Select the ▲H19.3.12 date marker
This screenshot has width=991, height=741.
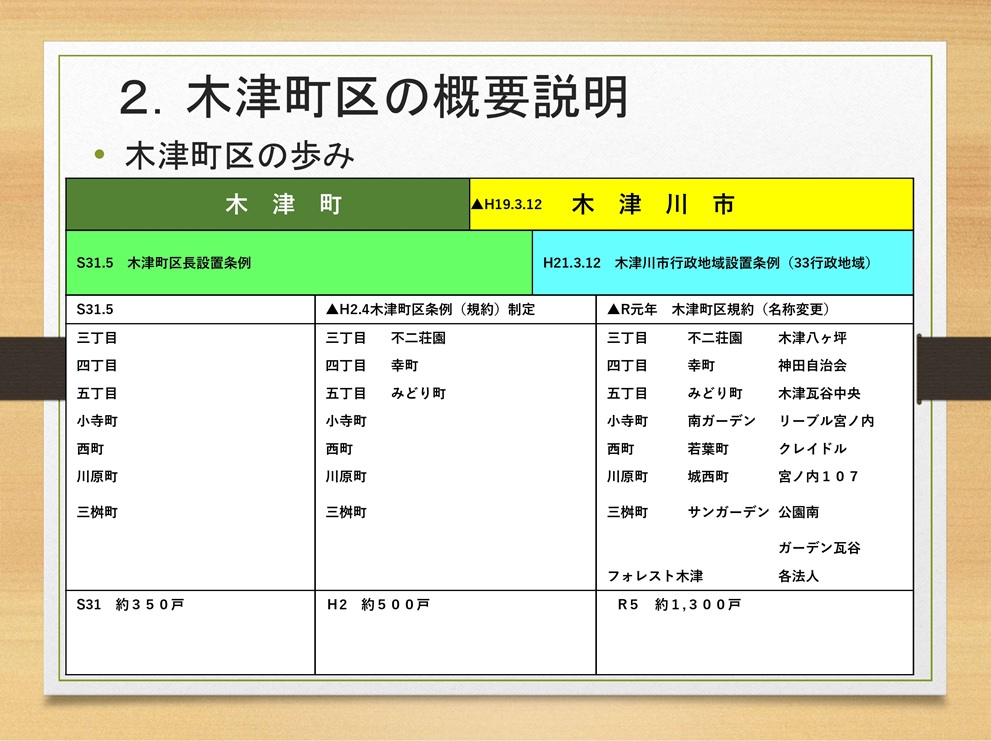point(506,205)
